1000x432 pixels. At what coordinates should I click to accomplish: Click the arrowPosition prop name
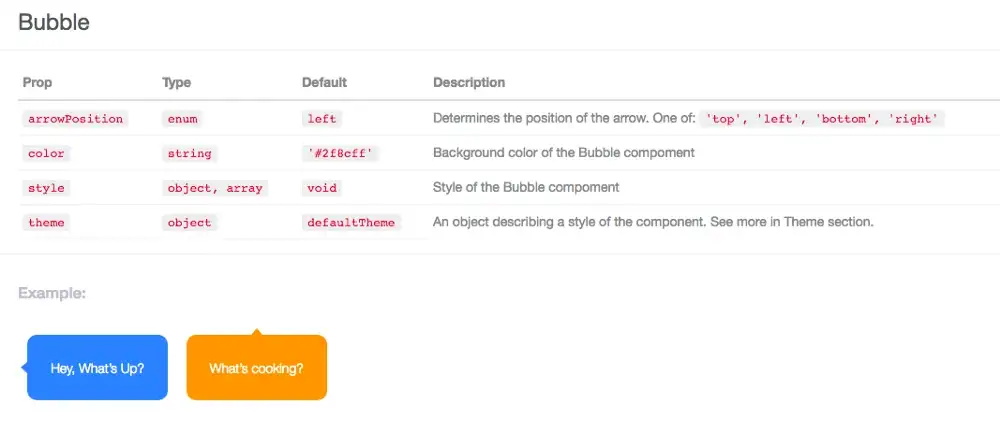click(75, 118)
